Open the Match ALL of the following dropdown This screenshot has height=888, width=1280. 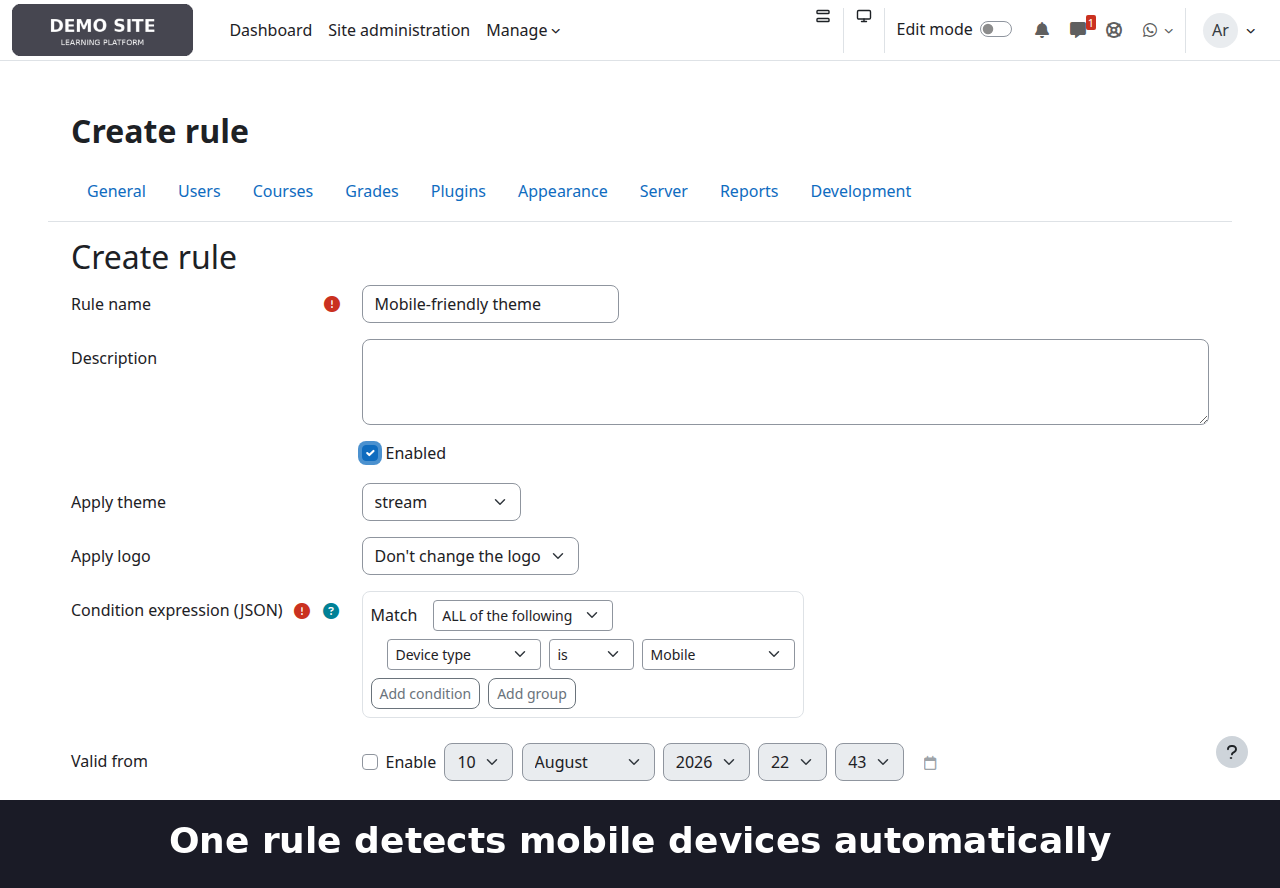(x=523, y=616)
